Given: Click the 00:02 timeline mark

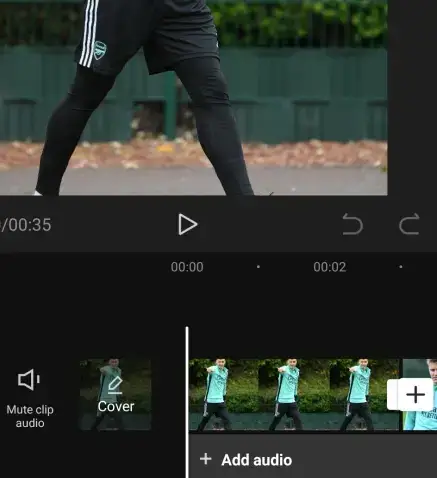Looking at the screenshot, I should [x=330, y=267].
